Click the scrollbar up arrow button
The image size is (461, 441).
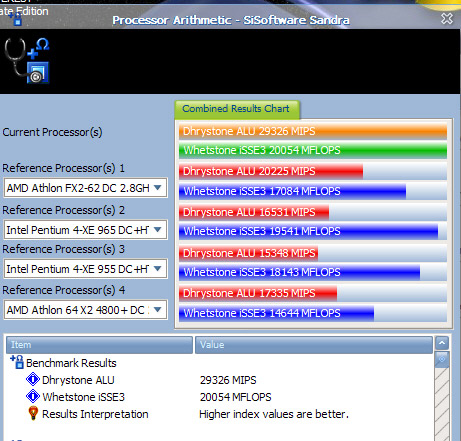(442, 343)
